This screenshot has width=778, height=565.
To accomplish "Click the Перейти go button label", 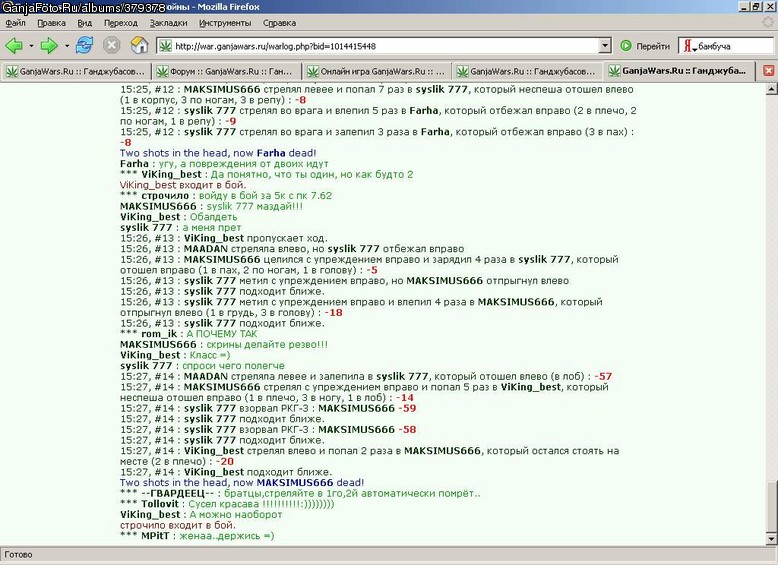I will coord(653,46).
